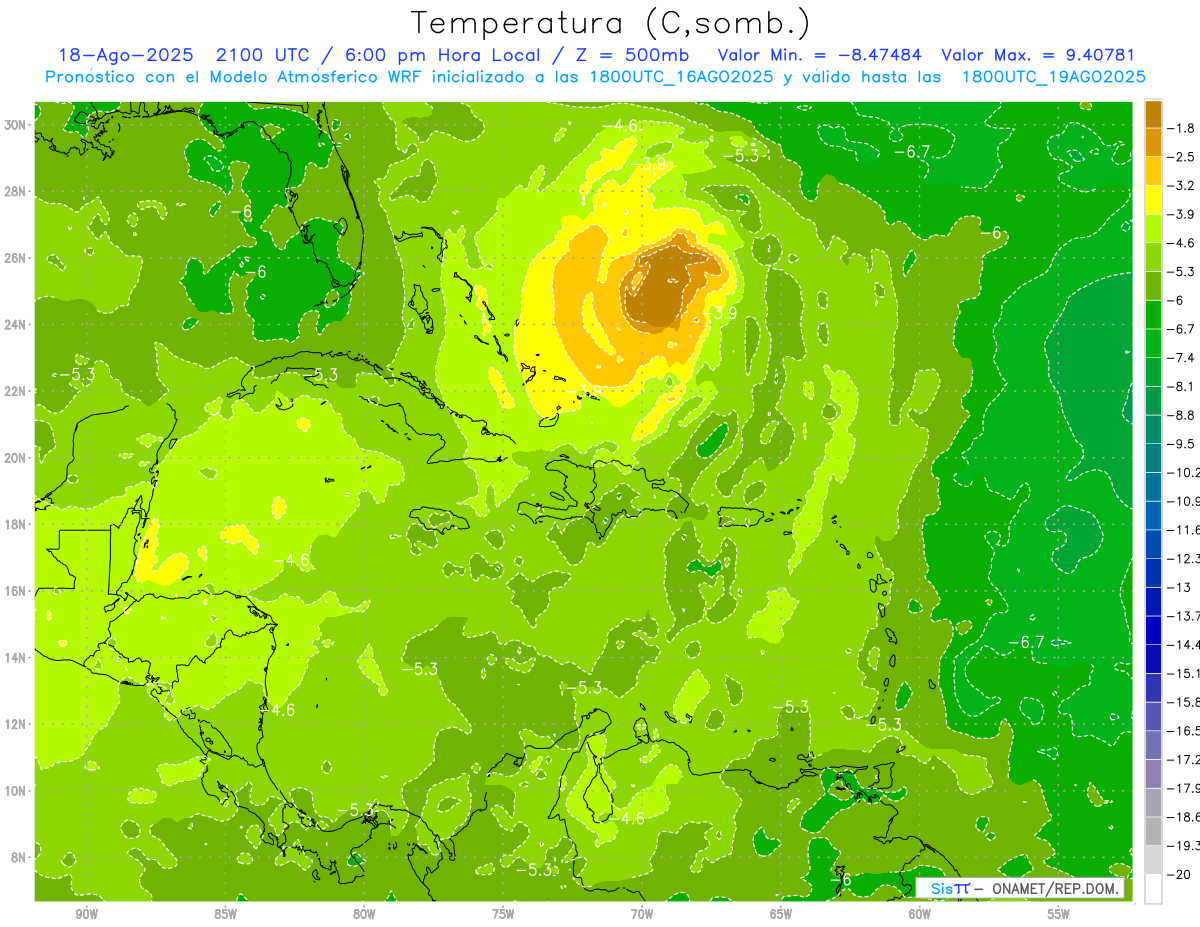Click the '14N' latitude axis label
Screen dimensions: 1200x927
16,658
